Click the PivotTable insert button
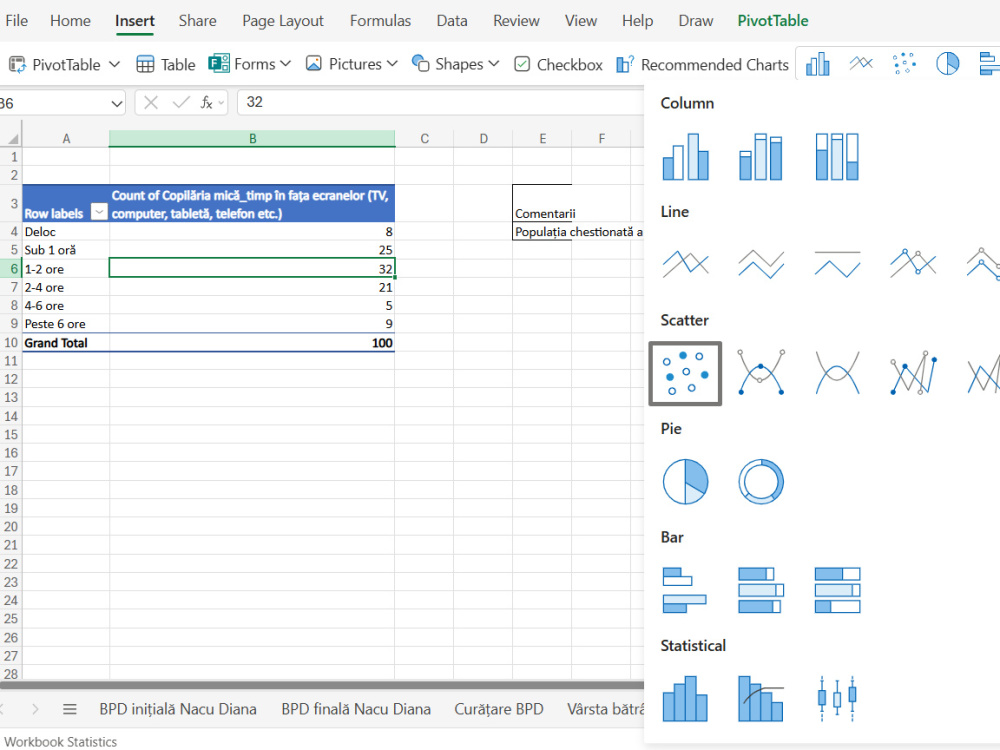 pos(54,64)
